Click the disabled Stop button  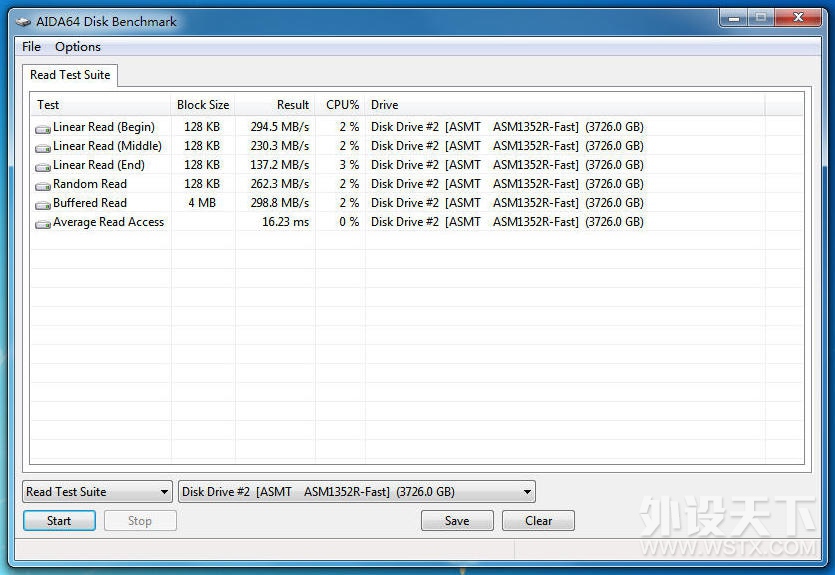140,521
